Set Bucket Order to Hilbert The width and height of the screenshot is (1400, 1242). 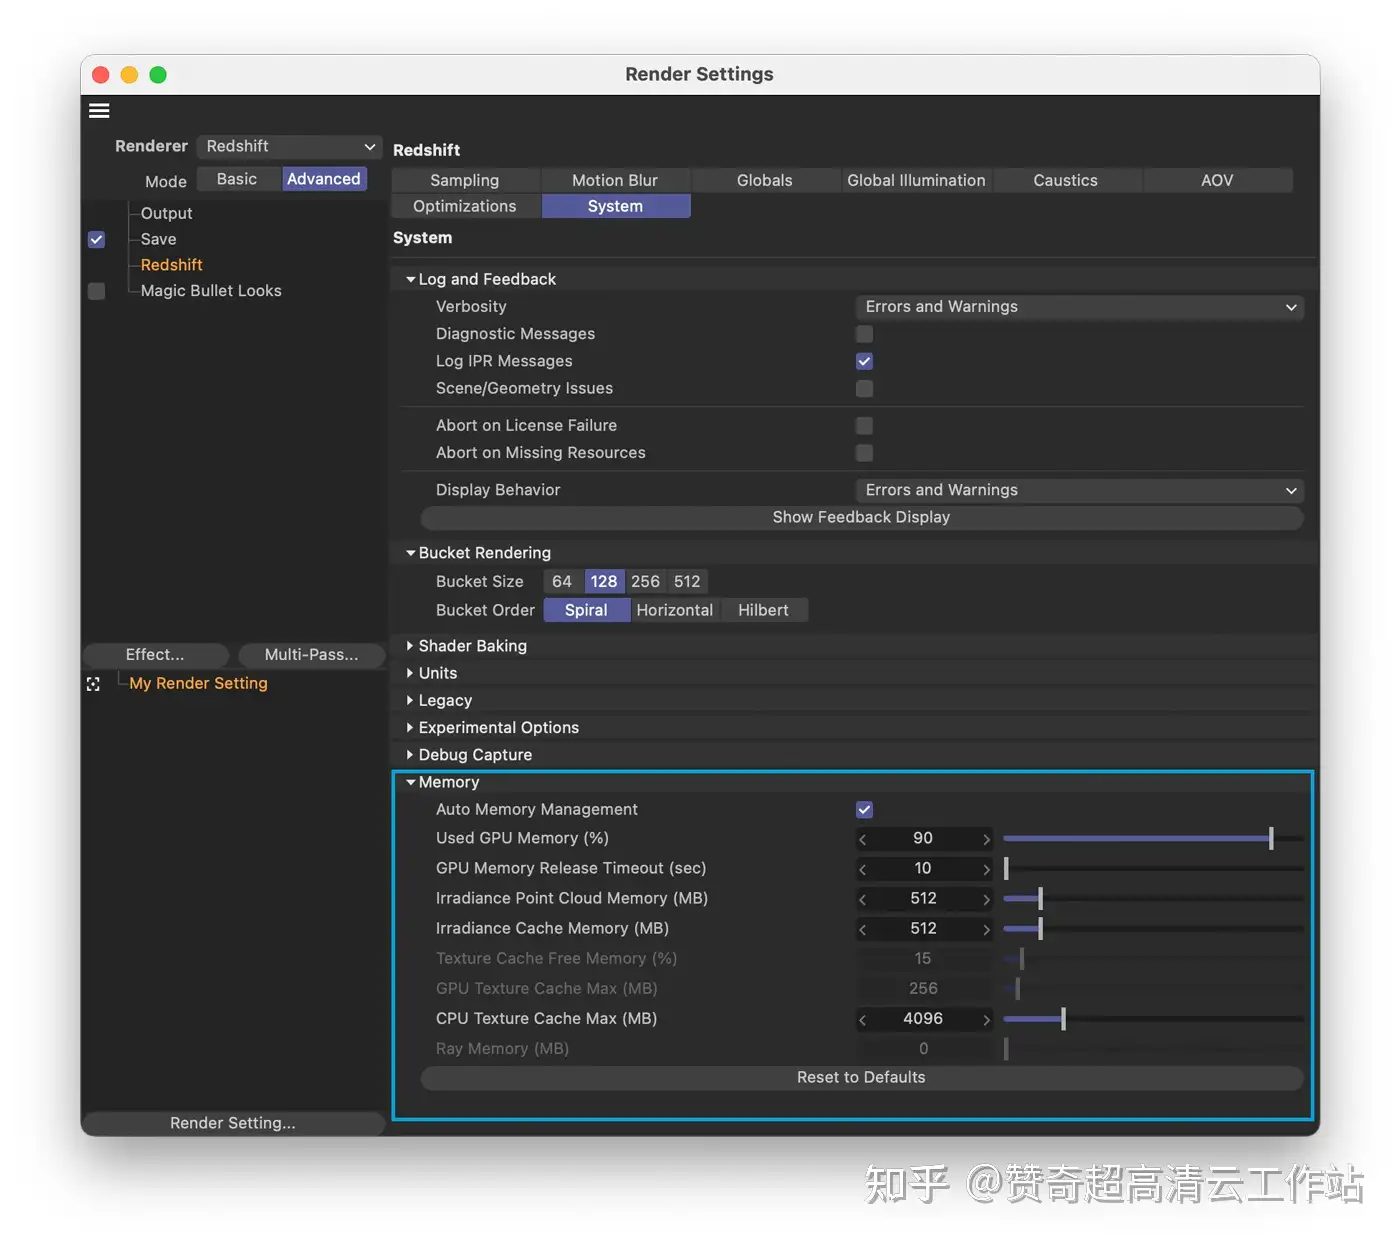(x=763, y=610)
